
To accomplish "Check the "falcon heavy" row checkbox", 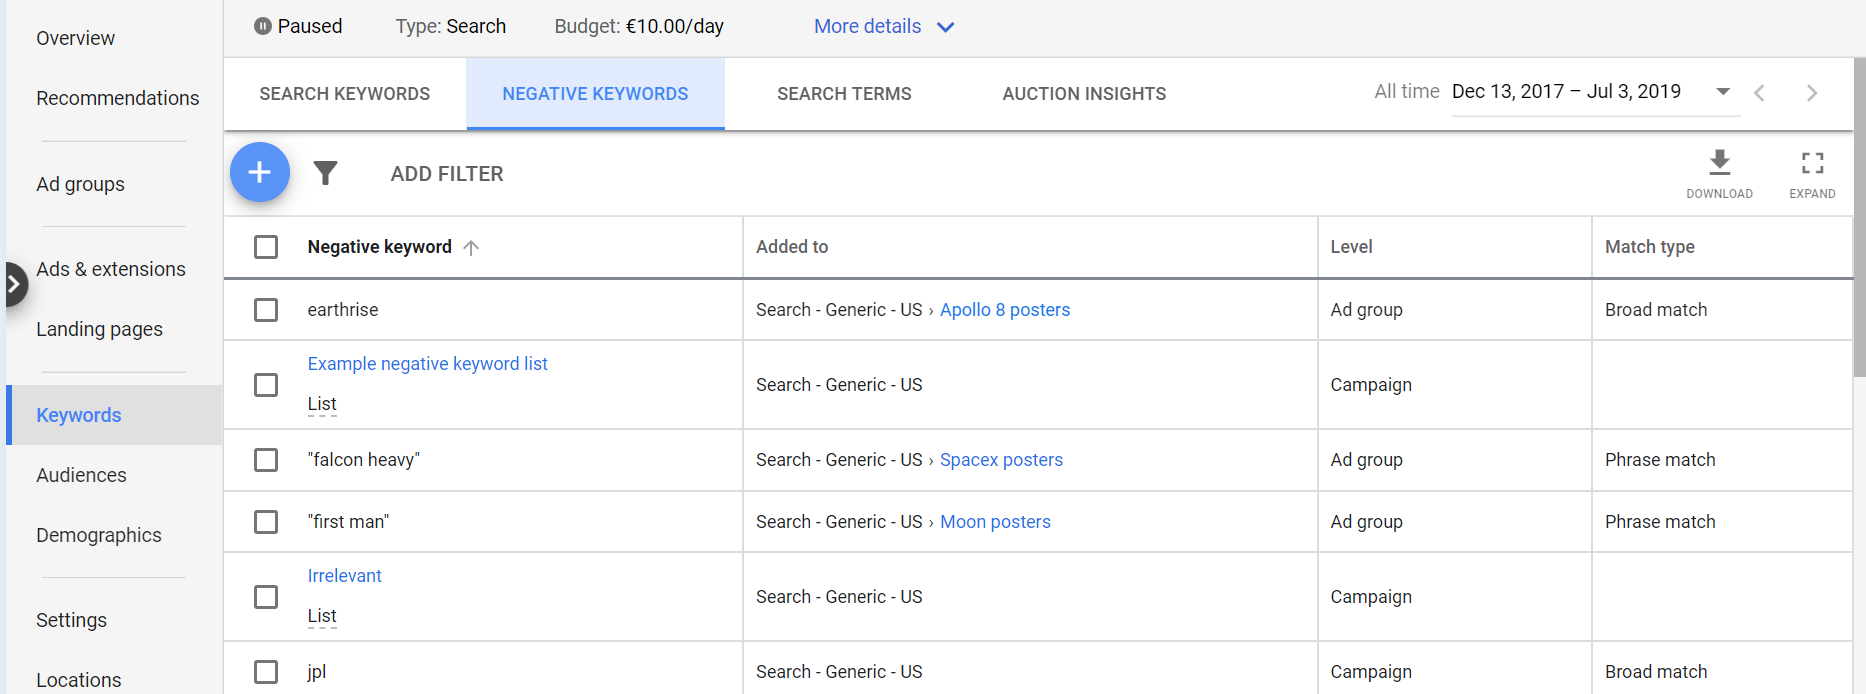I will 266,460.
